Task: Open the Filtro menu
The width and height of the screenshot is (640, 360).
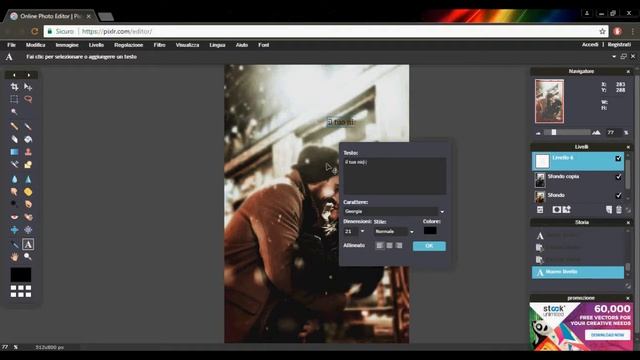Action: pos(160,45)
